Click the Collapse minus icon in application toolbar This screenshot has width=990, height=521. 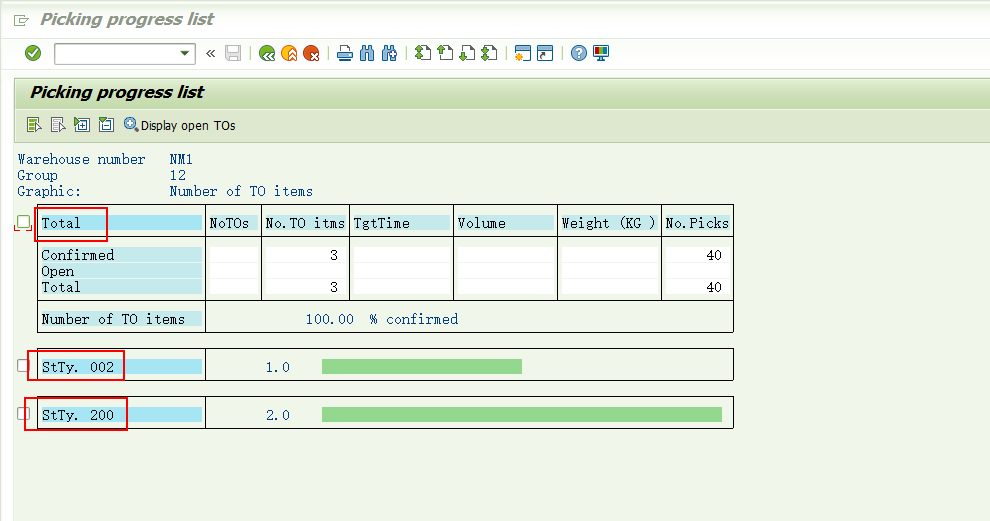pos(106,125)
